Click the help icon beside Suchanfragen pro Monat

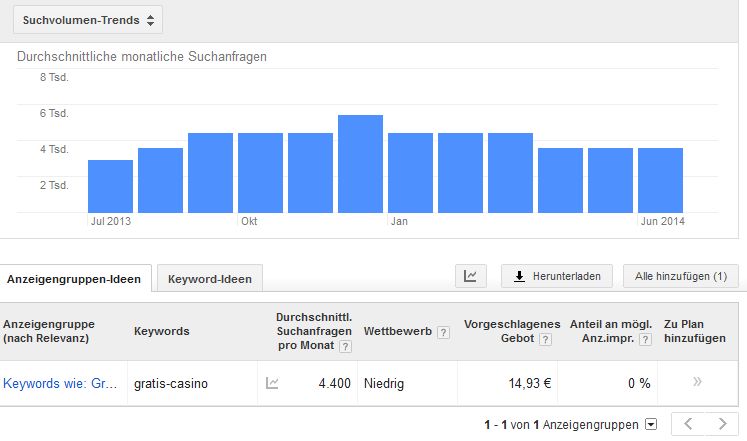coord(345,347)
